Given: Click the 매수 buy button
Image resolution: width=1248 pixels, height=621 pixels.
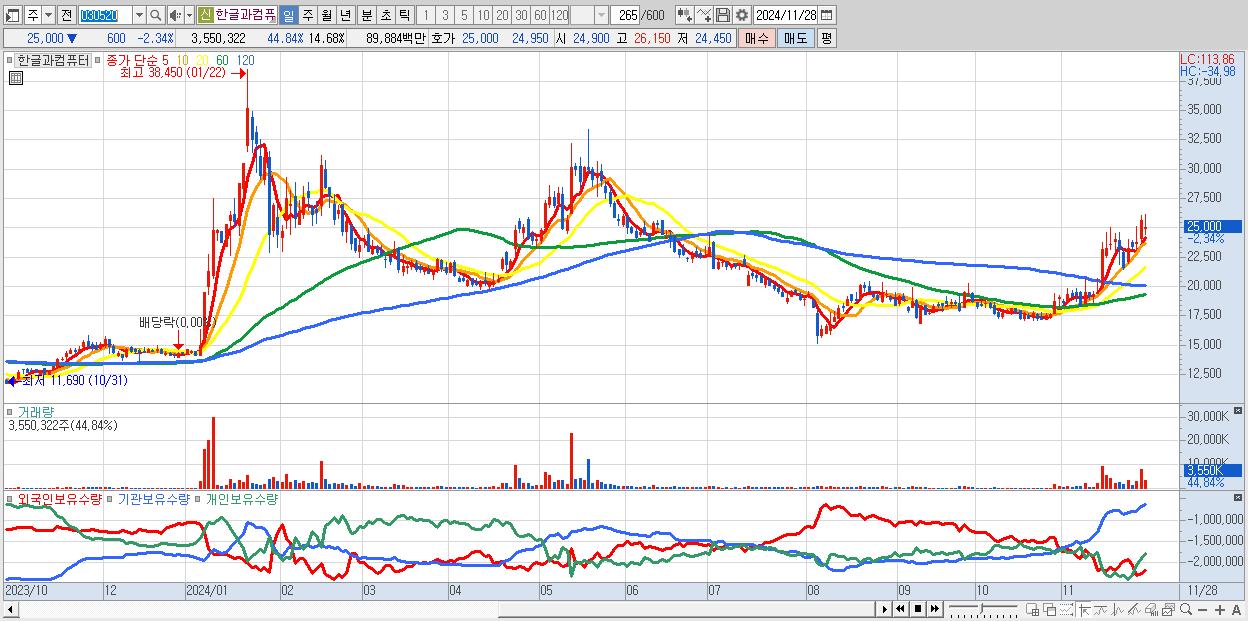Looking at the screenshot, I should click(757, 38).
